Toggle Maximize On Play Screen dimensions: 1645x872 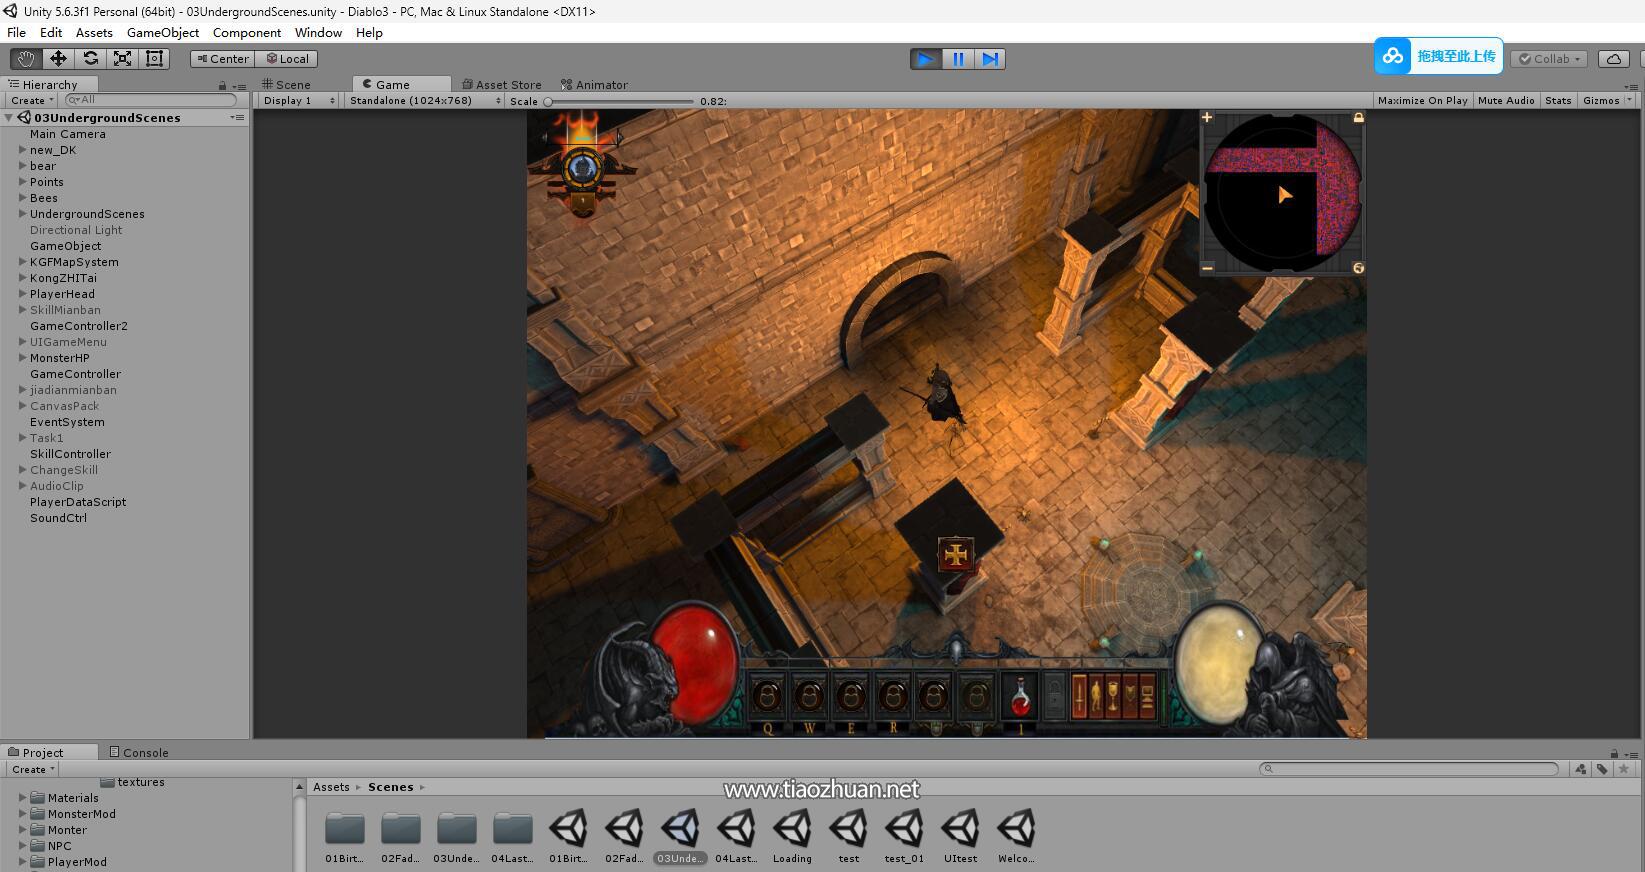click(x=1422, y=101)
